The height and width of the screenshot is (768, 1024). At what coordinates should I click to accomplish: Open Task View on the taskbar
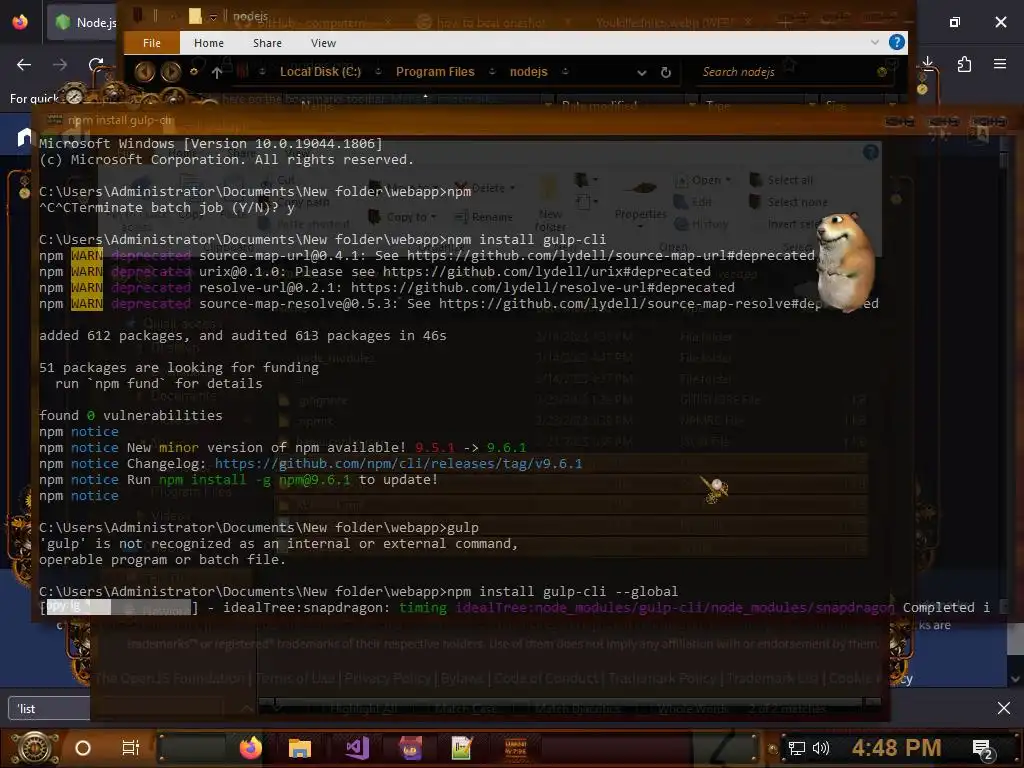pyautogui.click(x=131, y=748)
